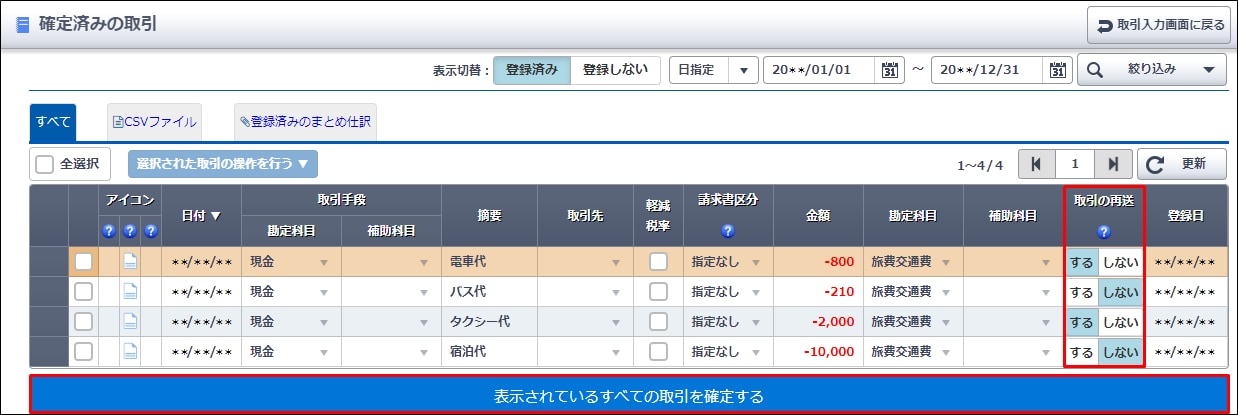Click the document icon in the バス代 row
The width and height of the screenshot is (1238, 415).
click(129, 292)
